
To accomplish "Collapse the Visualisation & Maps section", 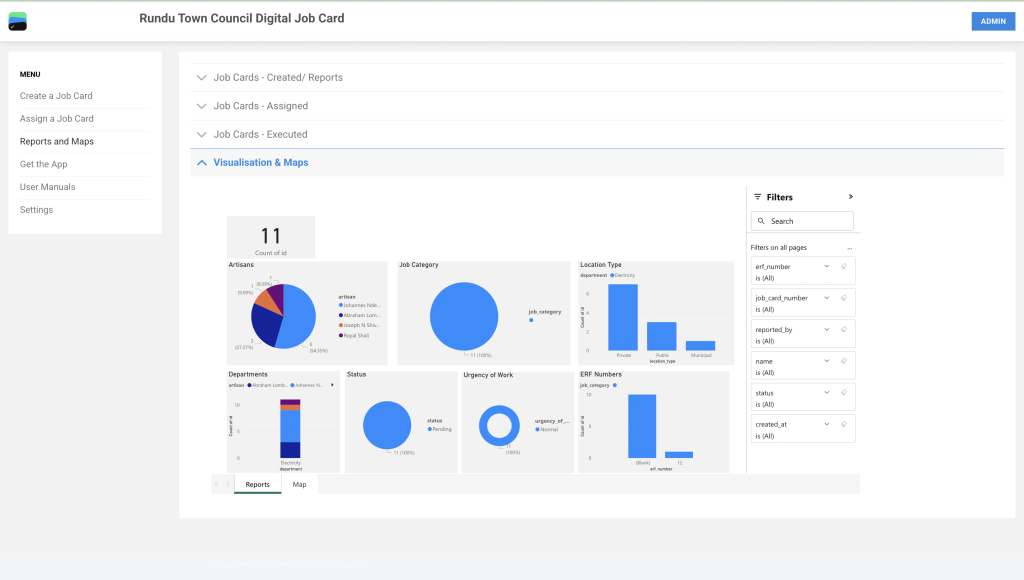I will coord(260,162).
